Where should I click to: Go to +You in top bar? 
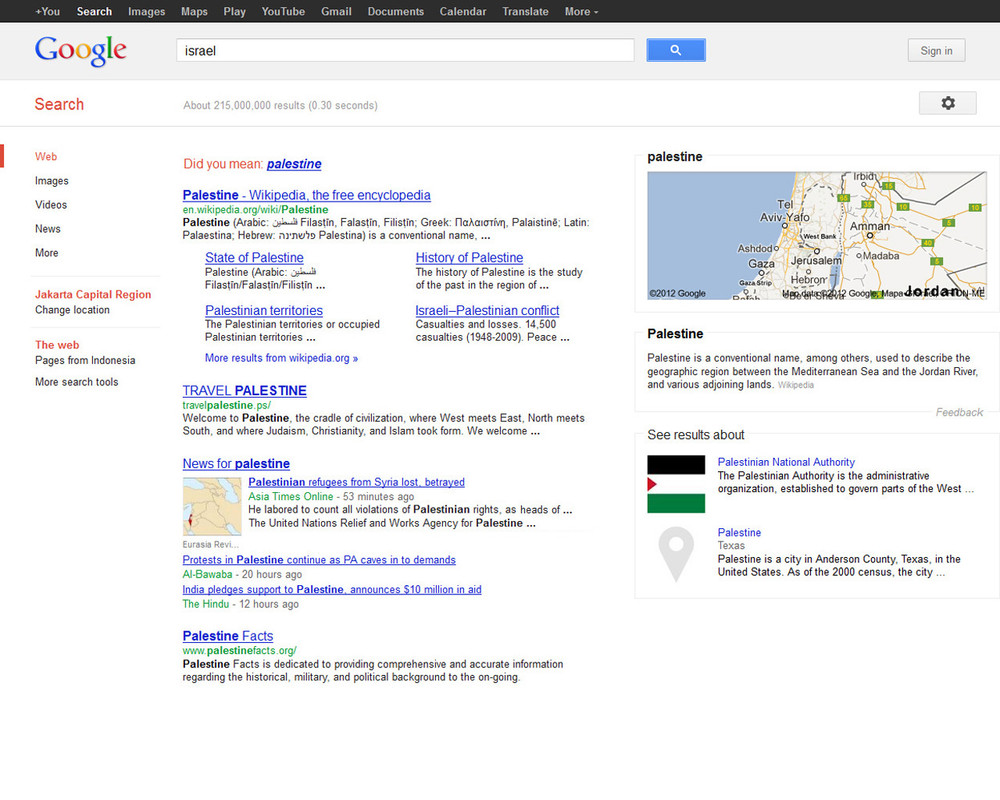(x=48, y=11)
